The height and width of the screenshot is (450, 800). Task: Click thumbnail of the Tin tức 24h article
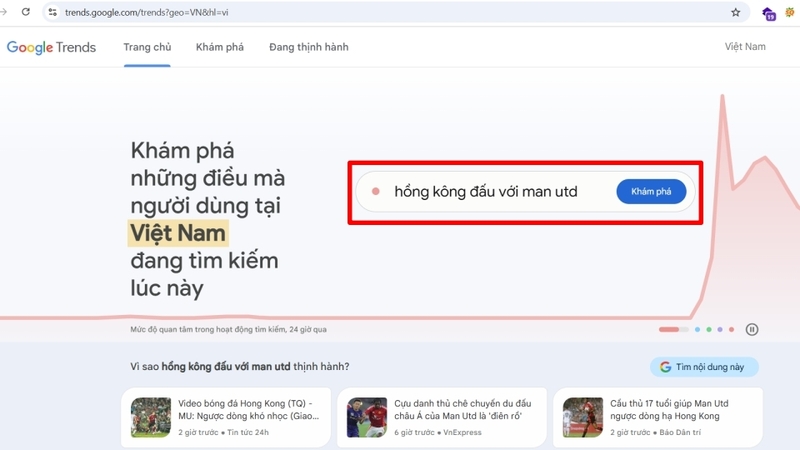tap(151, 417)
